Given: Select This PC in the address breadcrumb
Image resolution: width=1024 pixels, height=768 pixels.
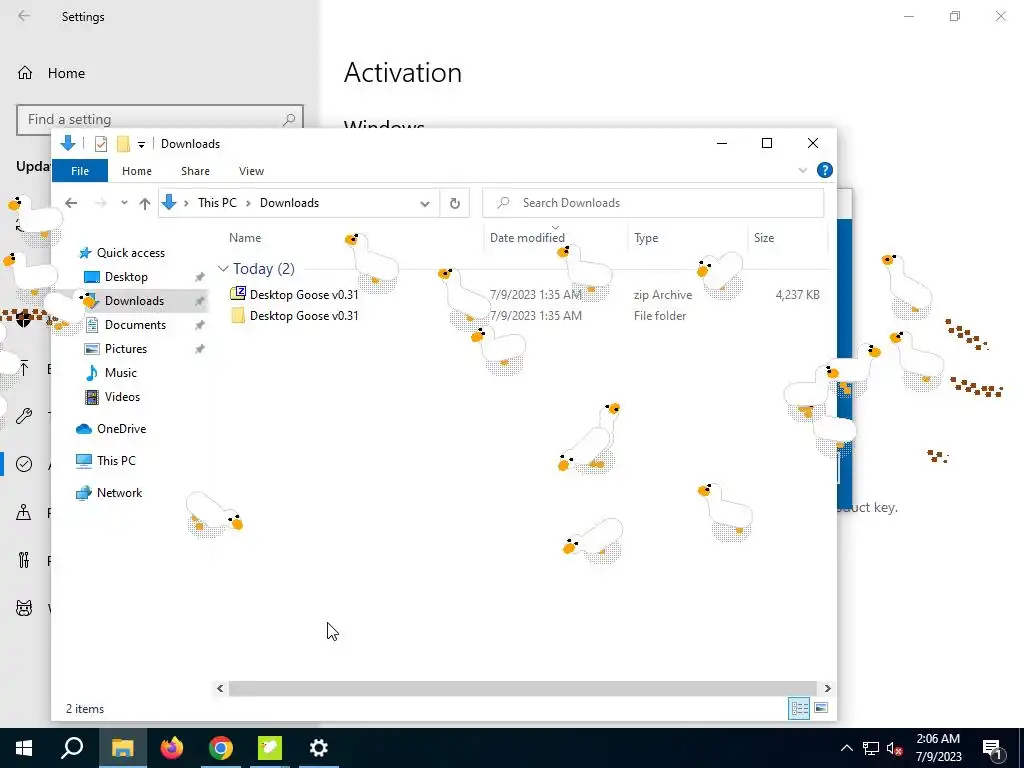Looking at the screenshot, I should pos(217,203).
